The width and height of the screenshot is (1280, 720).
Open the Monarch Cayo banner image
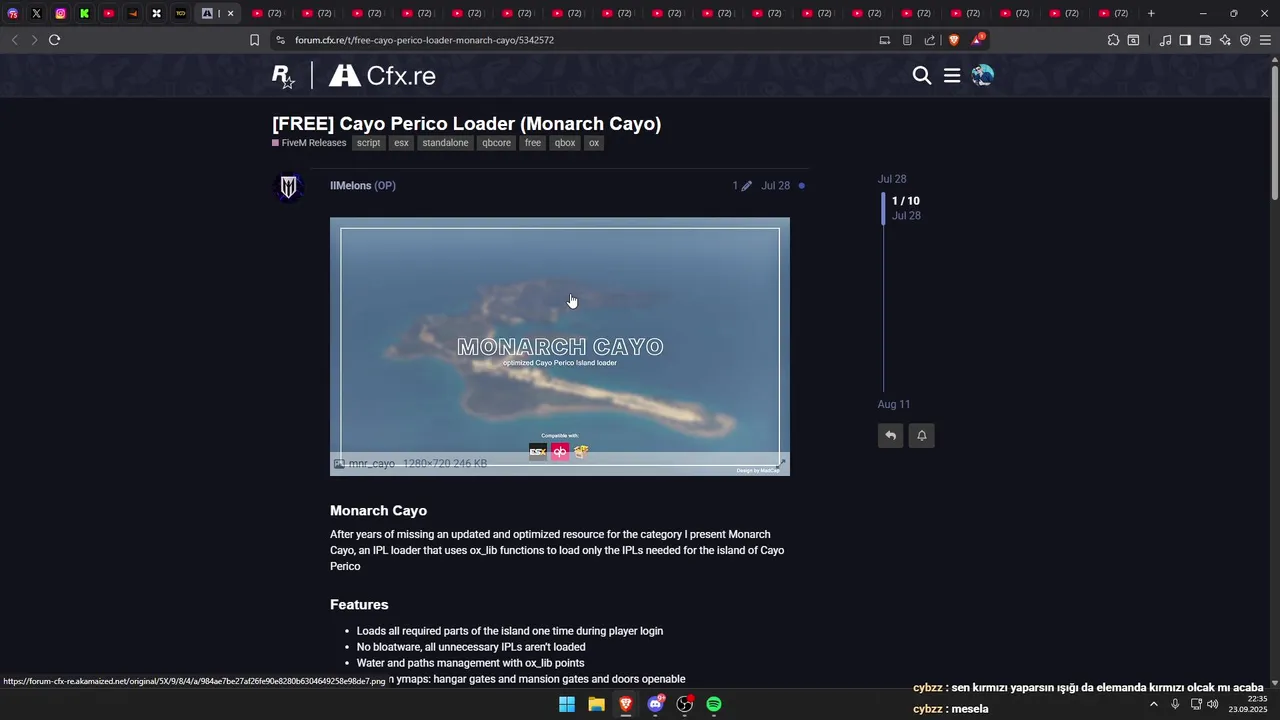[x=560, y=346]
